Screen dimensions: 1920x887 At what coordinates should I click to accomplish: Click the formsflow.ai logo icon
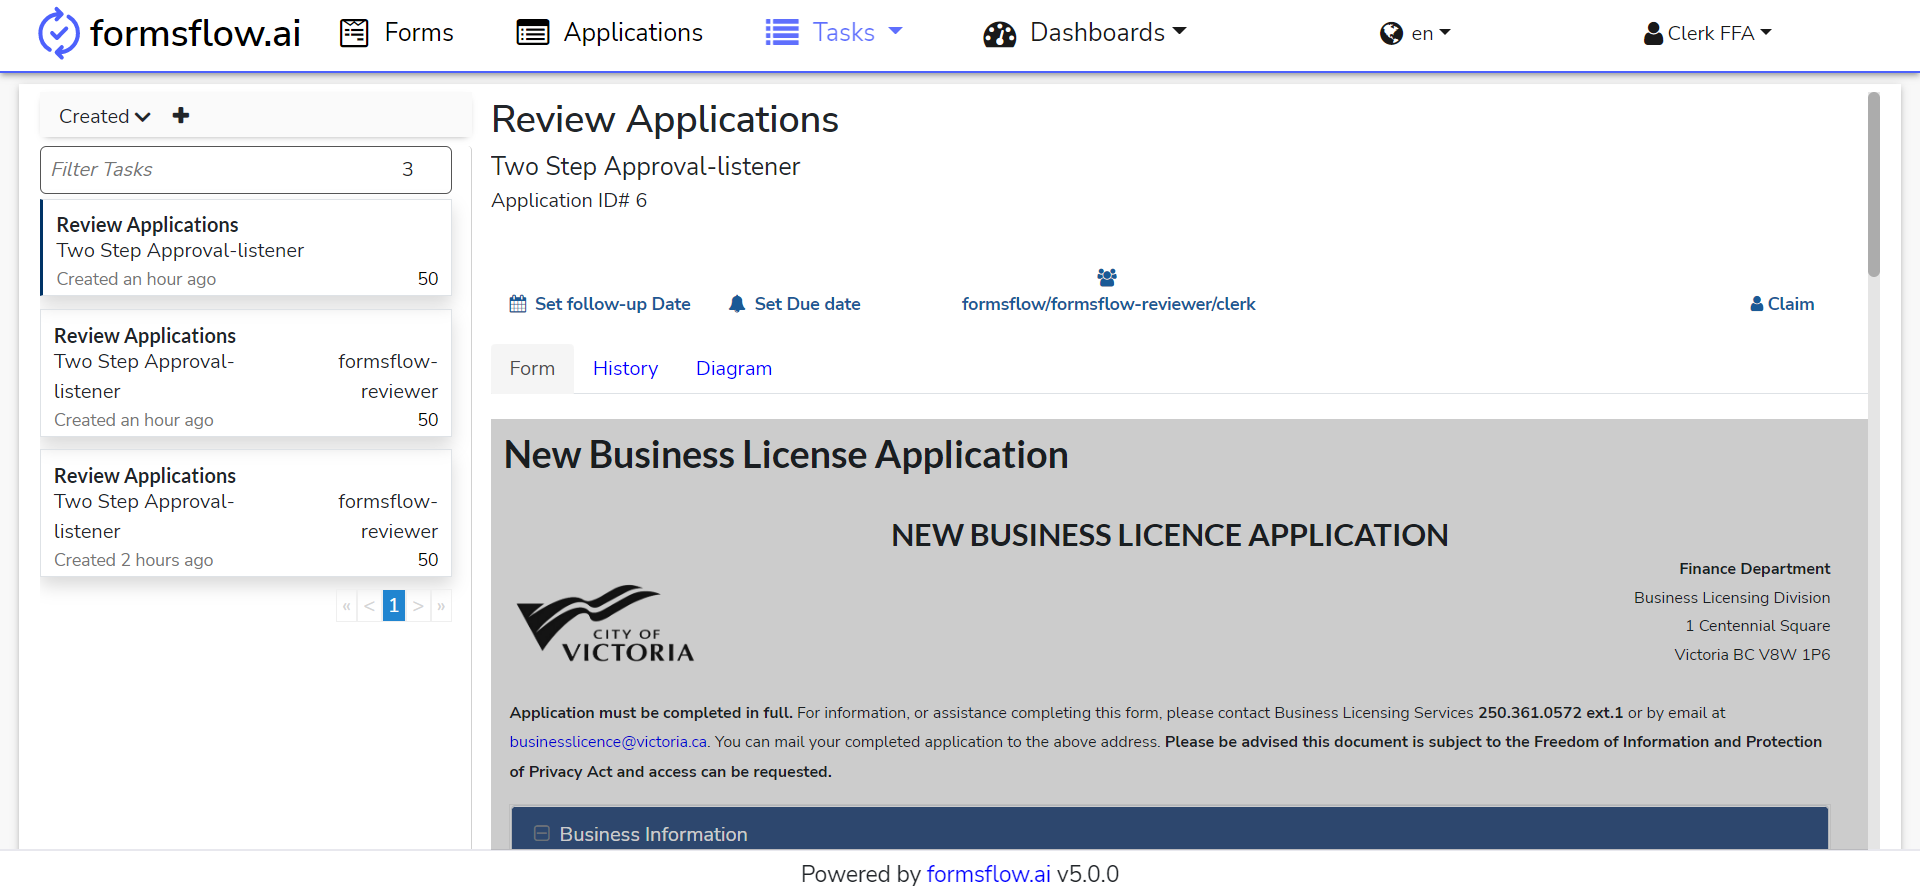click(58, 33)
